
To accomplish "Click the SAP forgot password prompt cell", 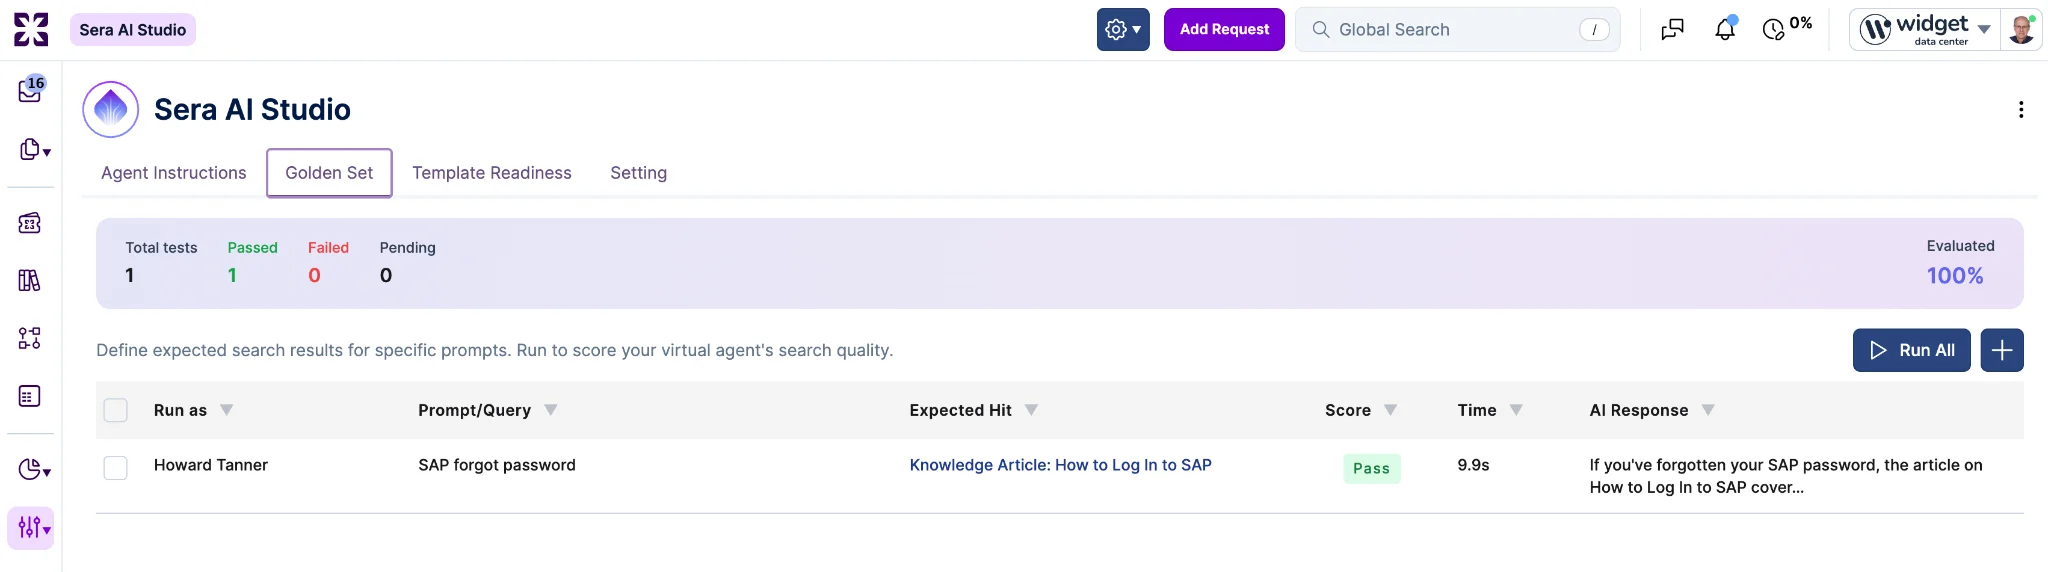I will [497, 465].
